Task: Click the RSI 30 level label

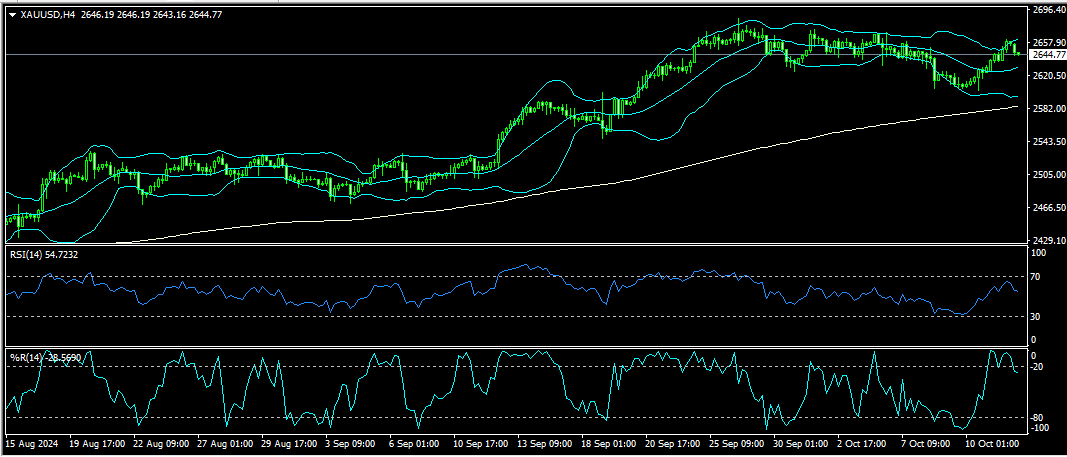Action: pyautogui.click(x=1035, y=317)
